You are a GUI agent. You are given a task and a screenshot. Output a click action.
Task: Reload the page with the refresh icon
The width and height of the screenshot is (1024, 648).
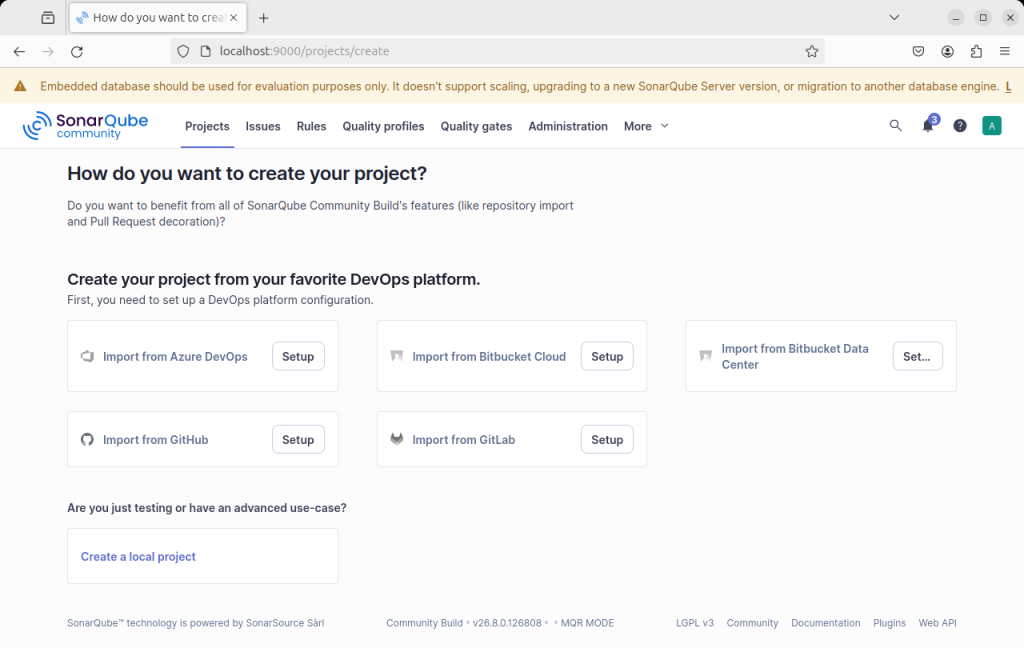77,52
